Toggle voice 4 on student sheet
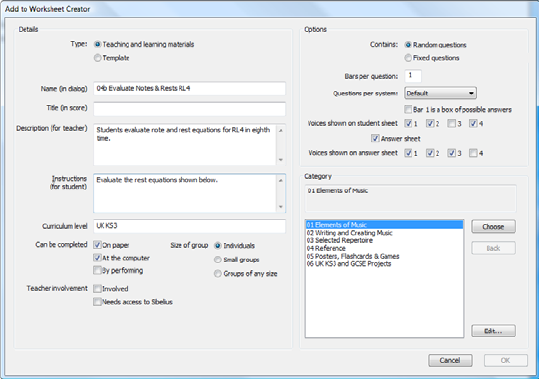Image resolution: width=539 pixels, height=379 pixels. (473, 123)
